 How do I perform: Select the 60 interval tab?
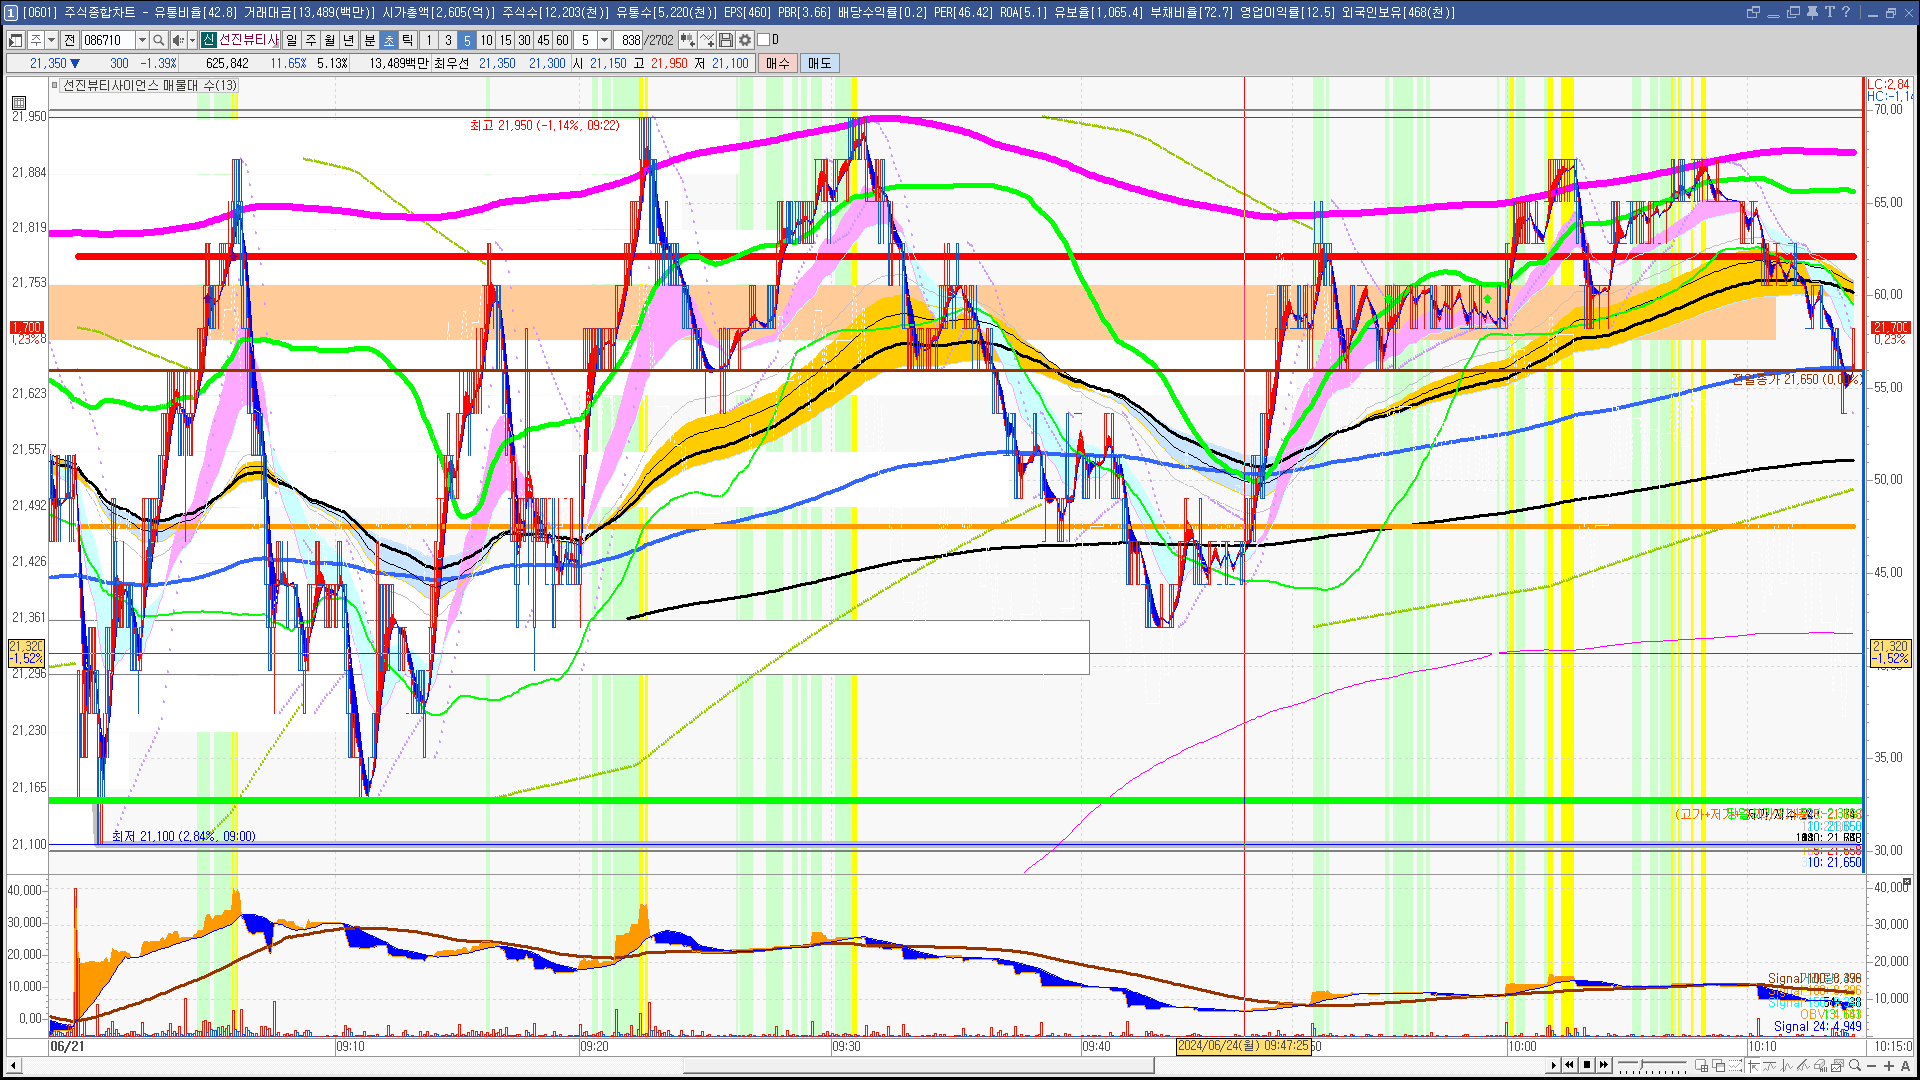(x=562, y=40)
